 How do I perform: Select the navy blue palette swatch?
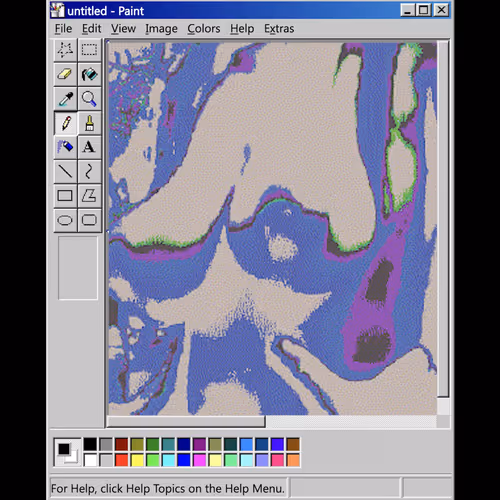click(x=184, y=444)
